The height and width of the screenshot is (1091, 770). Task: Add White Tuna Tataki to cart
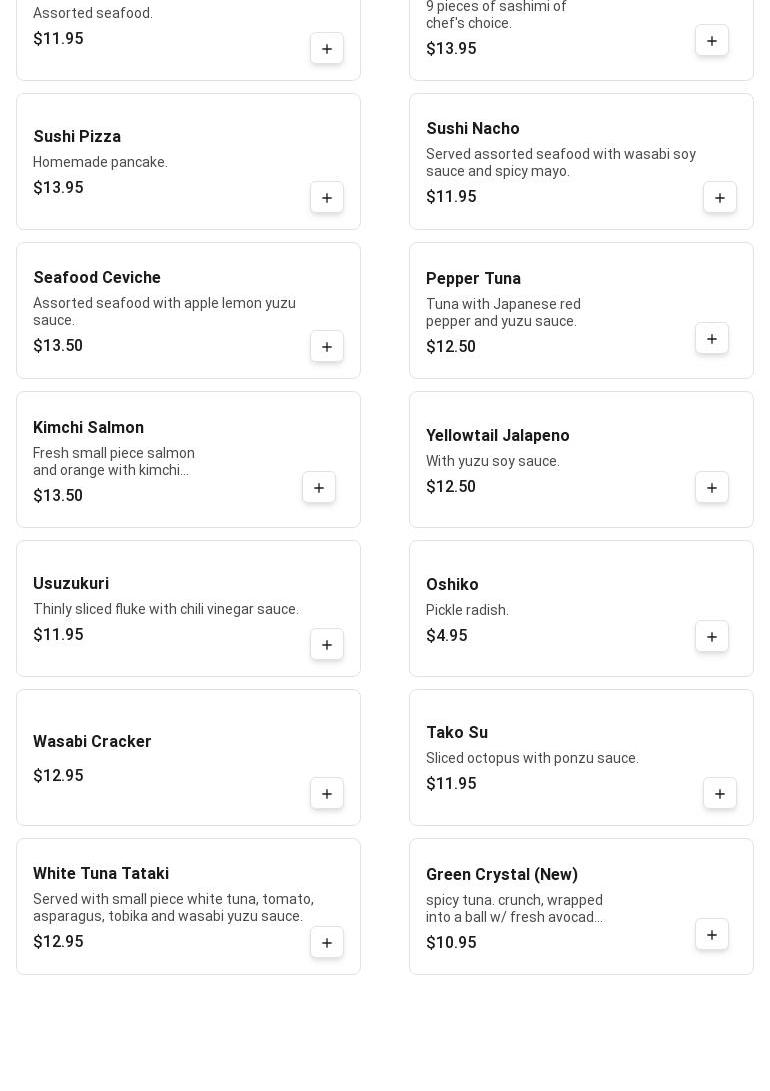[327, 943]
